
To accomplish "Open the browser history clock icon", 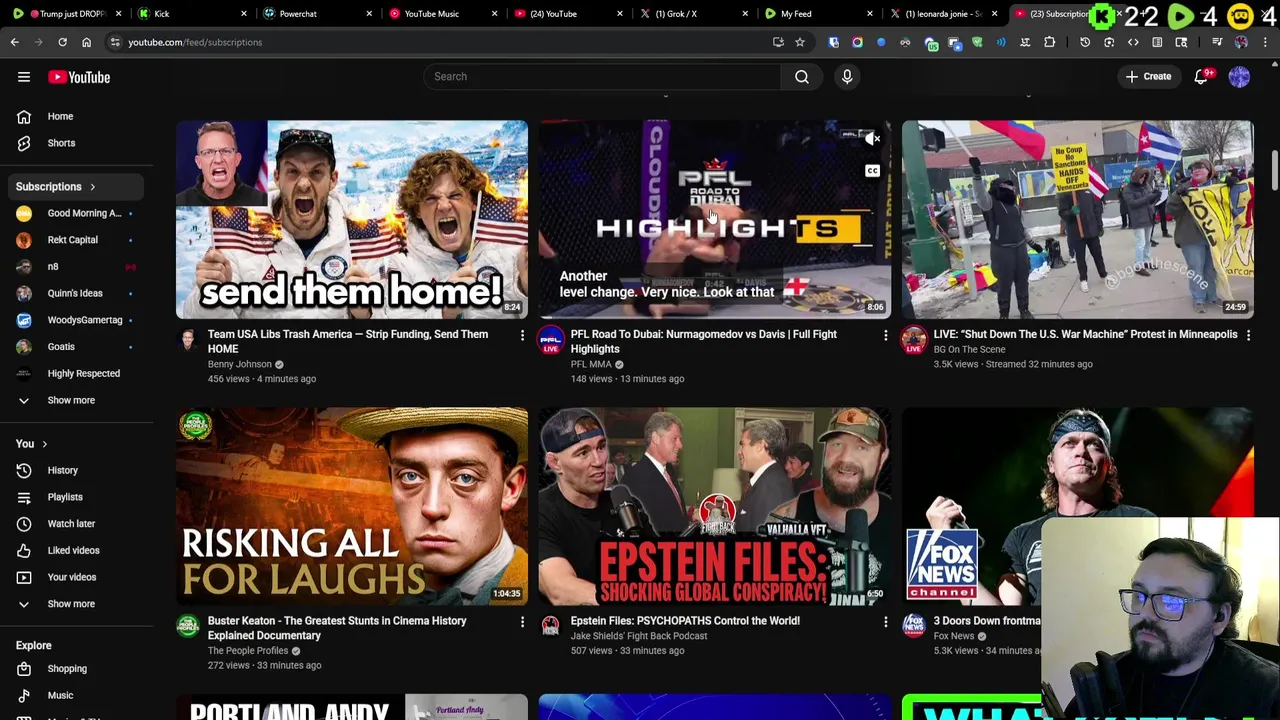I will coord(1085,42).
